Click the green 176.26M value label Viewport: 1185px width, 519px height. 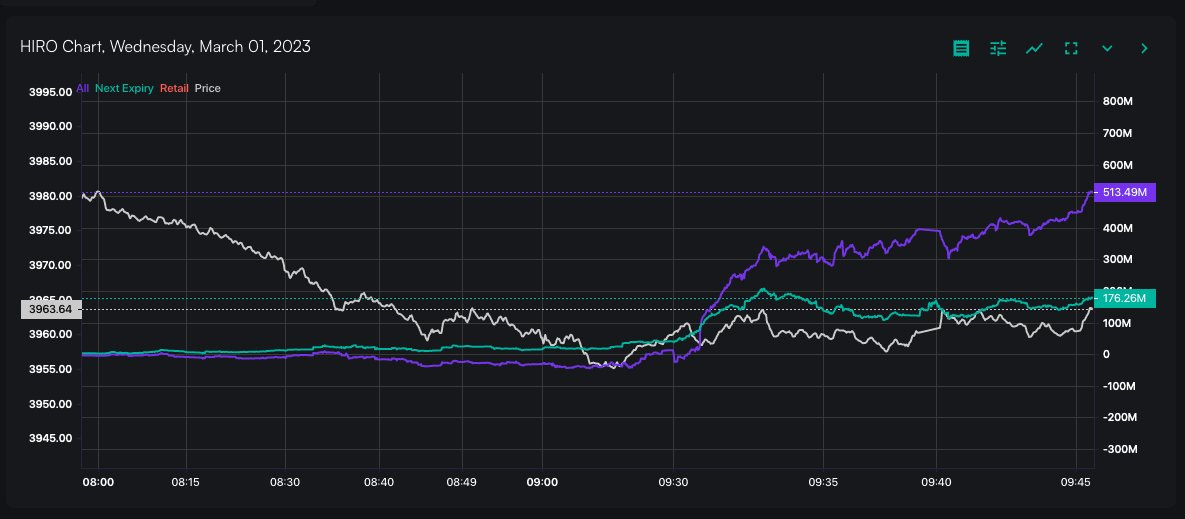1125,298
